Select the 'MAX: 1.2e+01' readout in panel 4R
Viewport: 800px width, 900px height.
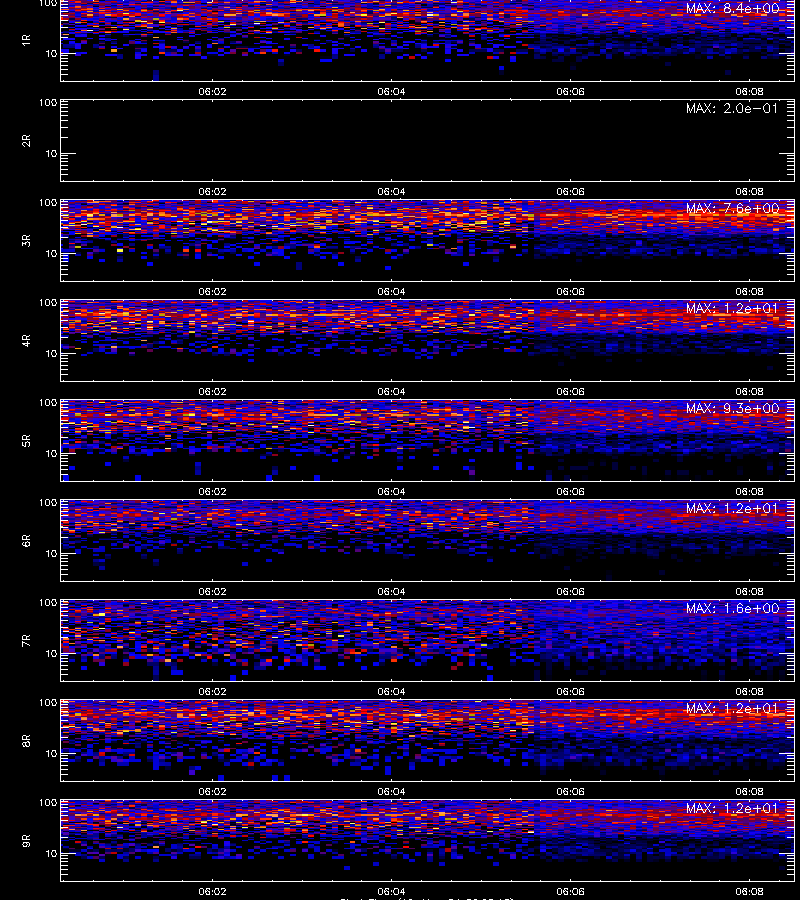point(732,308)
